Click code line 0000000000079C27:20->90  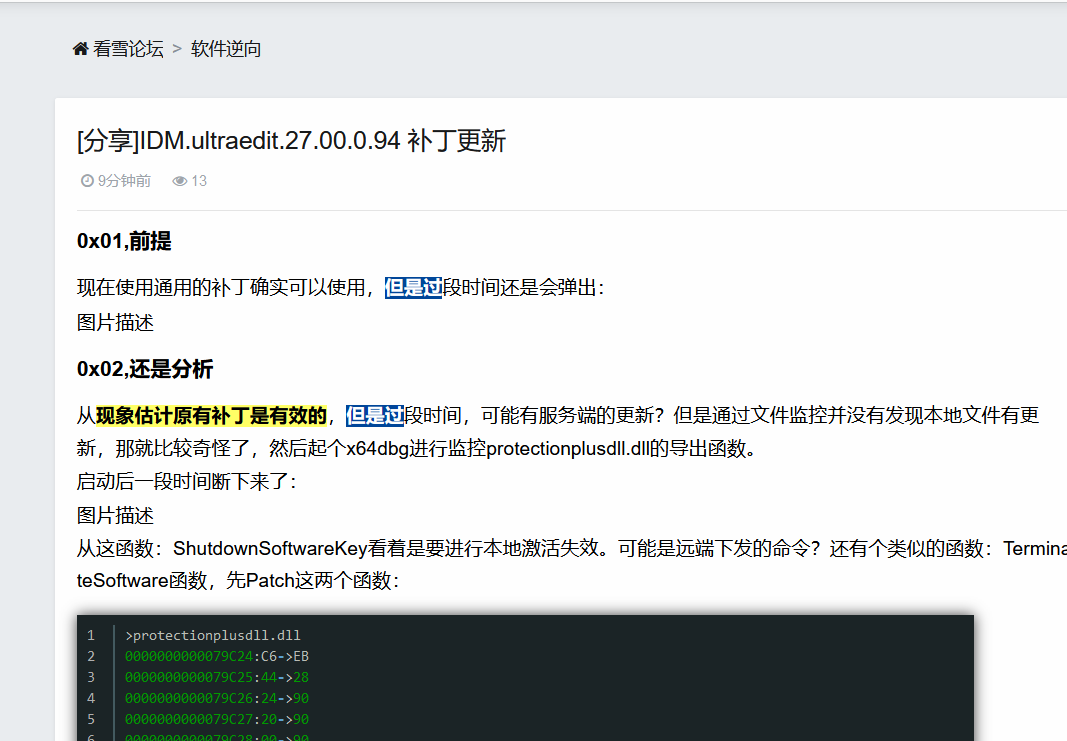tap(217, 719)
